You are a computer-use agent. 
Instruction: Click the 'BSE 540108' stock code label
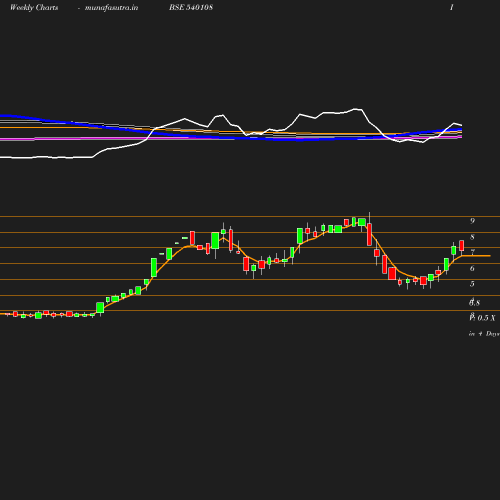pyautogui.click(x=191, y=7)
